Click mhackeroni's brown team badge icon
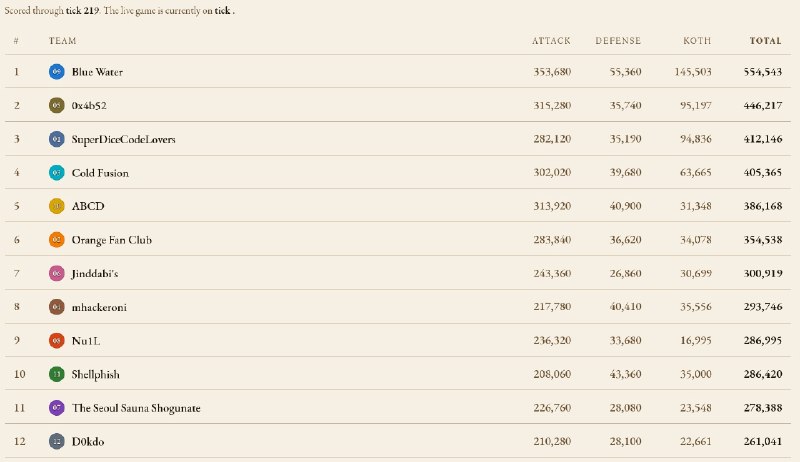This screenshot has height=462, width=800. point(57,306)
